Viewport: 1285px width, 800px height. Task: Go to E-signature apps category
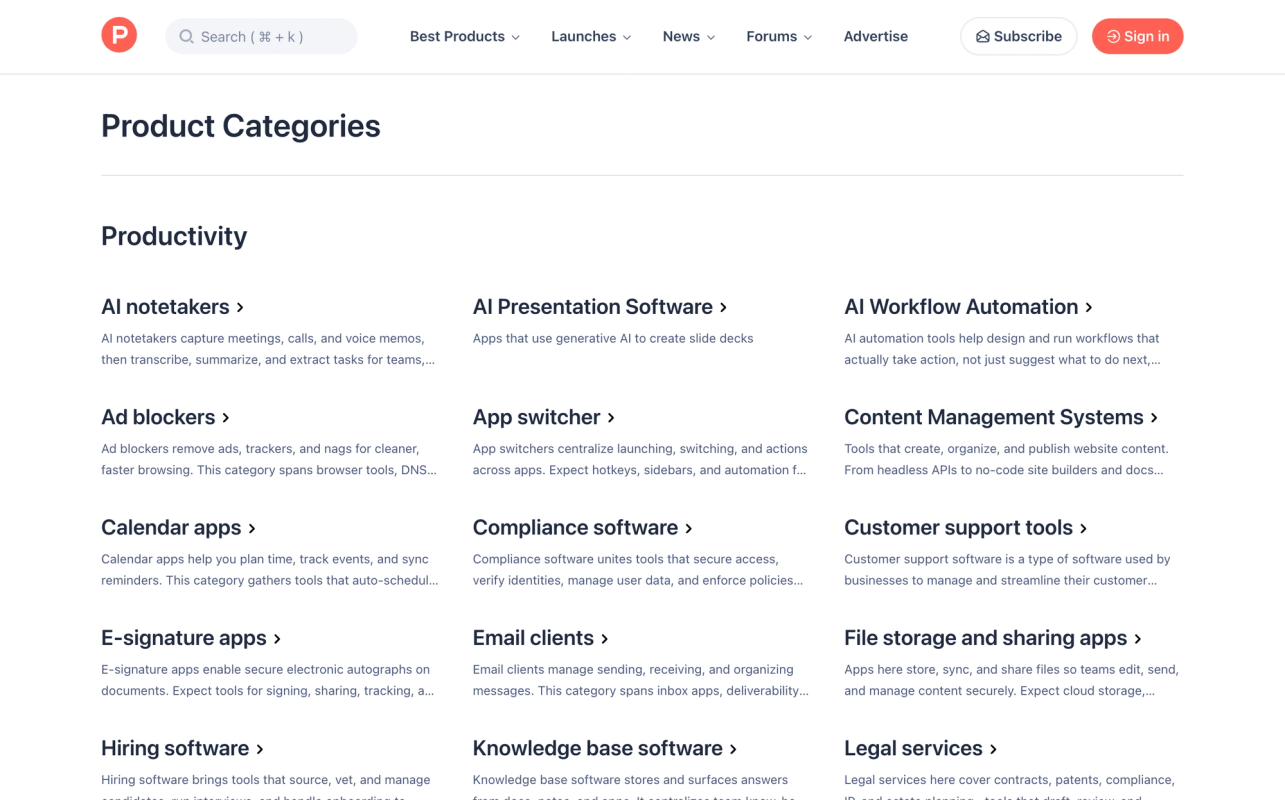tap(191, 638)
